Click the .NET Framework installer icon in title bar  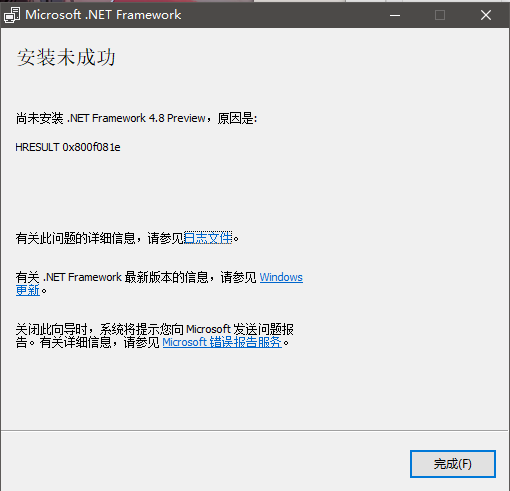tap(12, 15)
